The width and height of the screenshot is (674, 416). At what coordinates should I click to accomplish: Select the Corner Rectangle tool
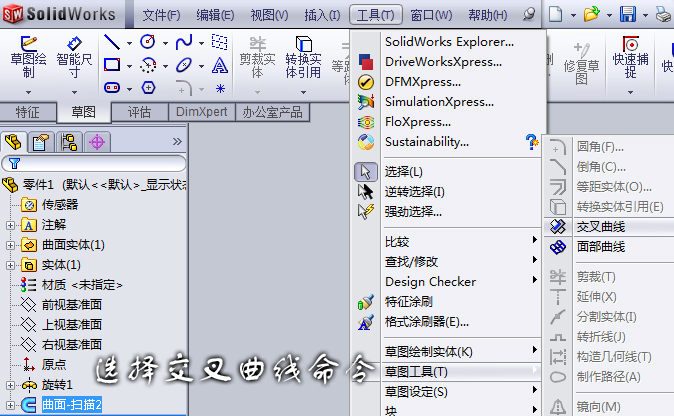[112, 65]
